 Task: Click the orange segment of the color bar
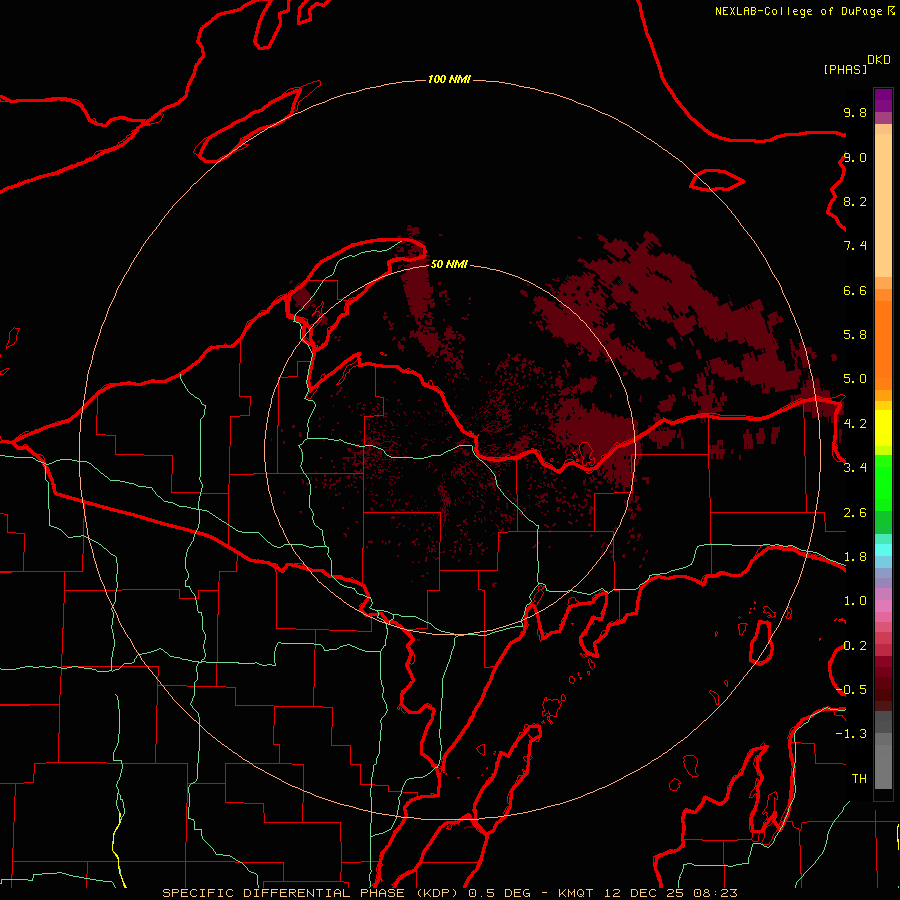pos(883,345)
